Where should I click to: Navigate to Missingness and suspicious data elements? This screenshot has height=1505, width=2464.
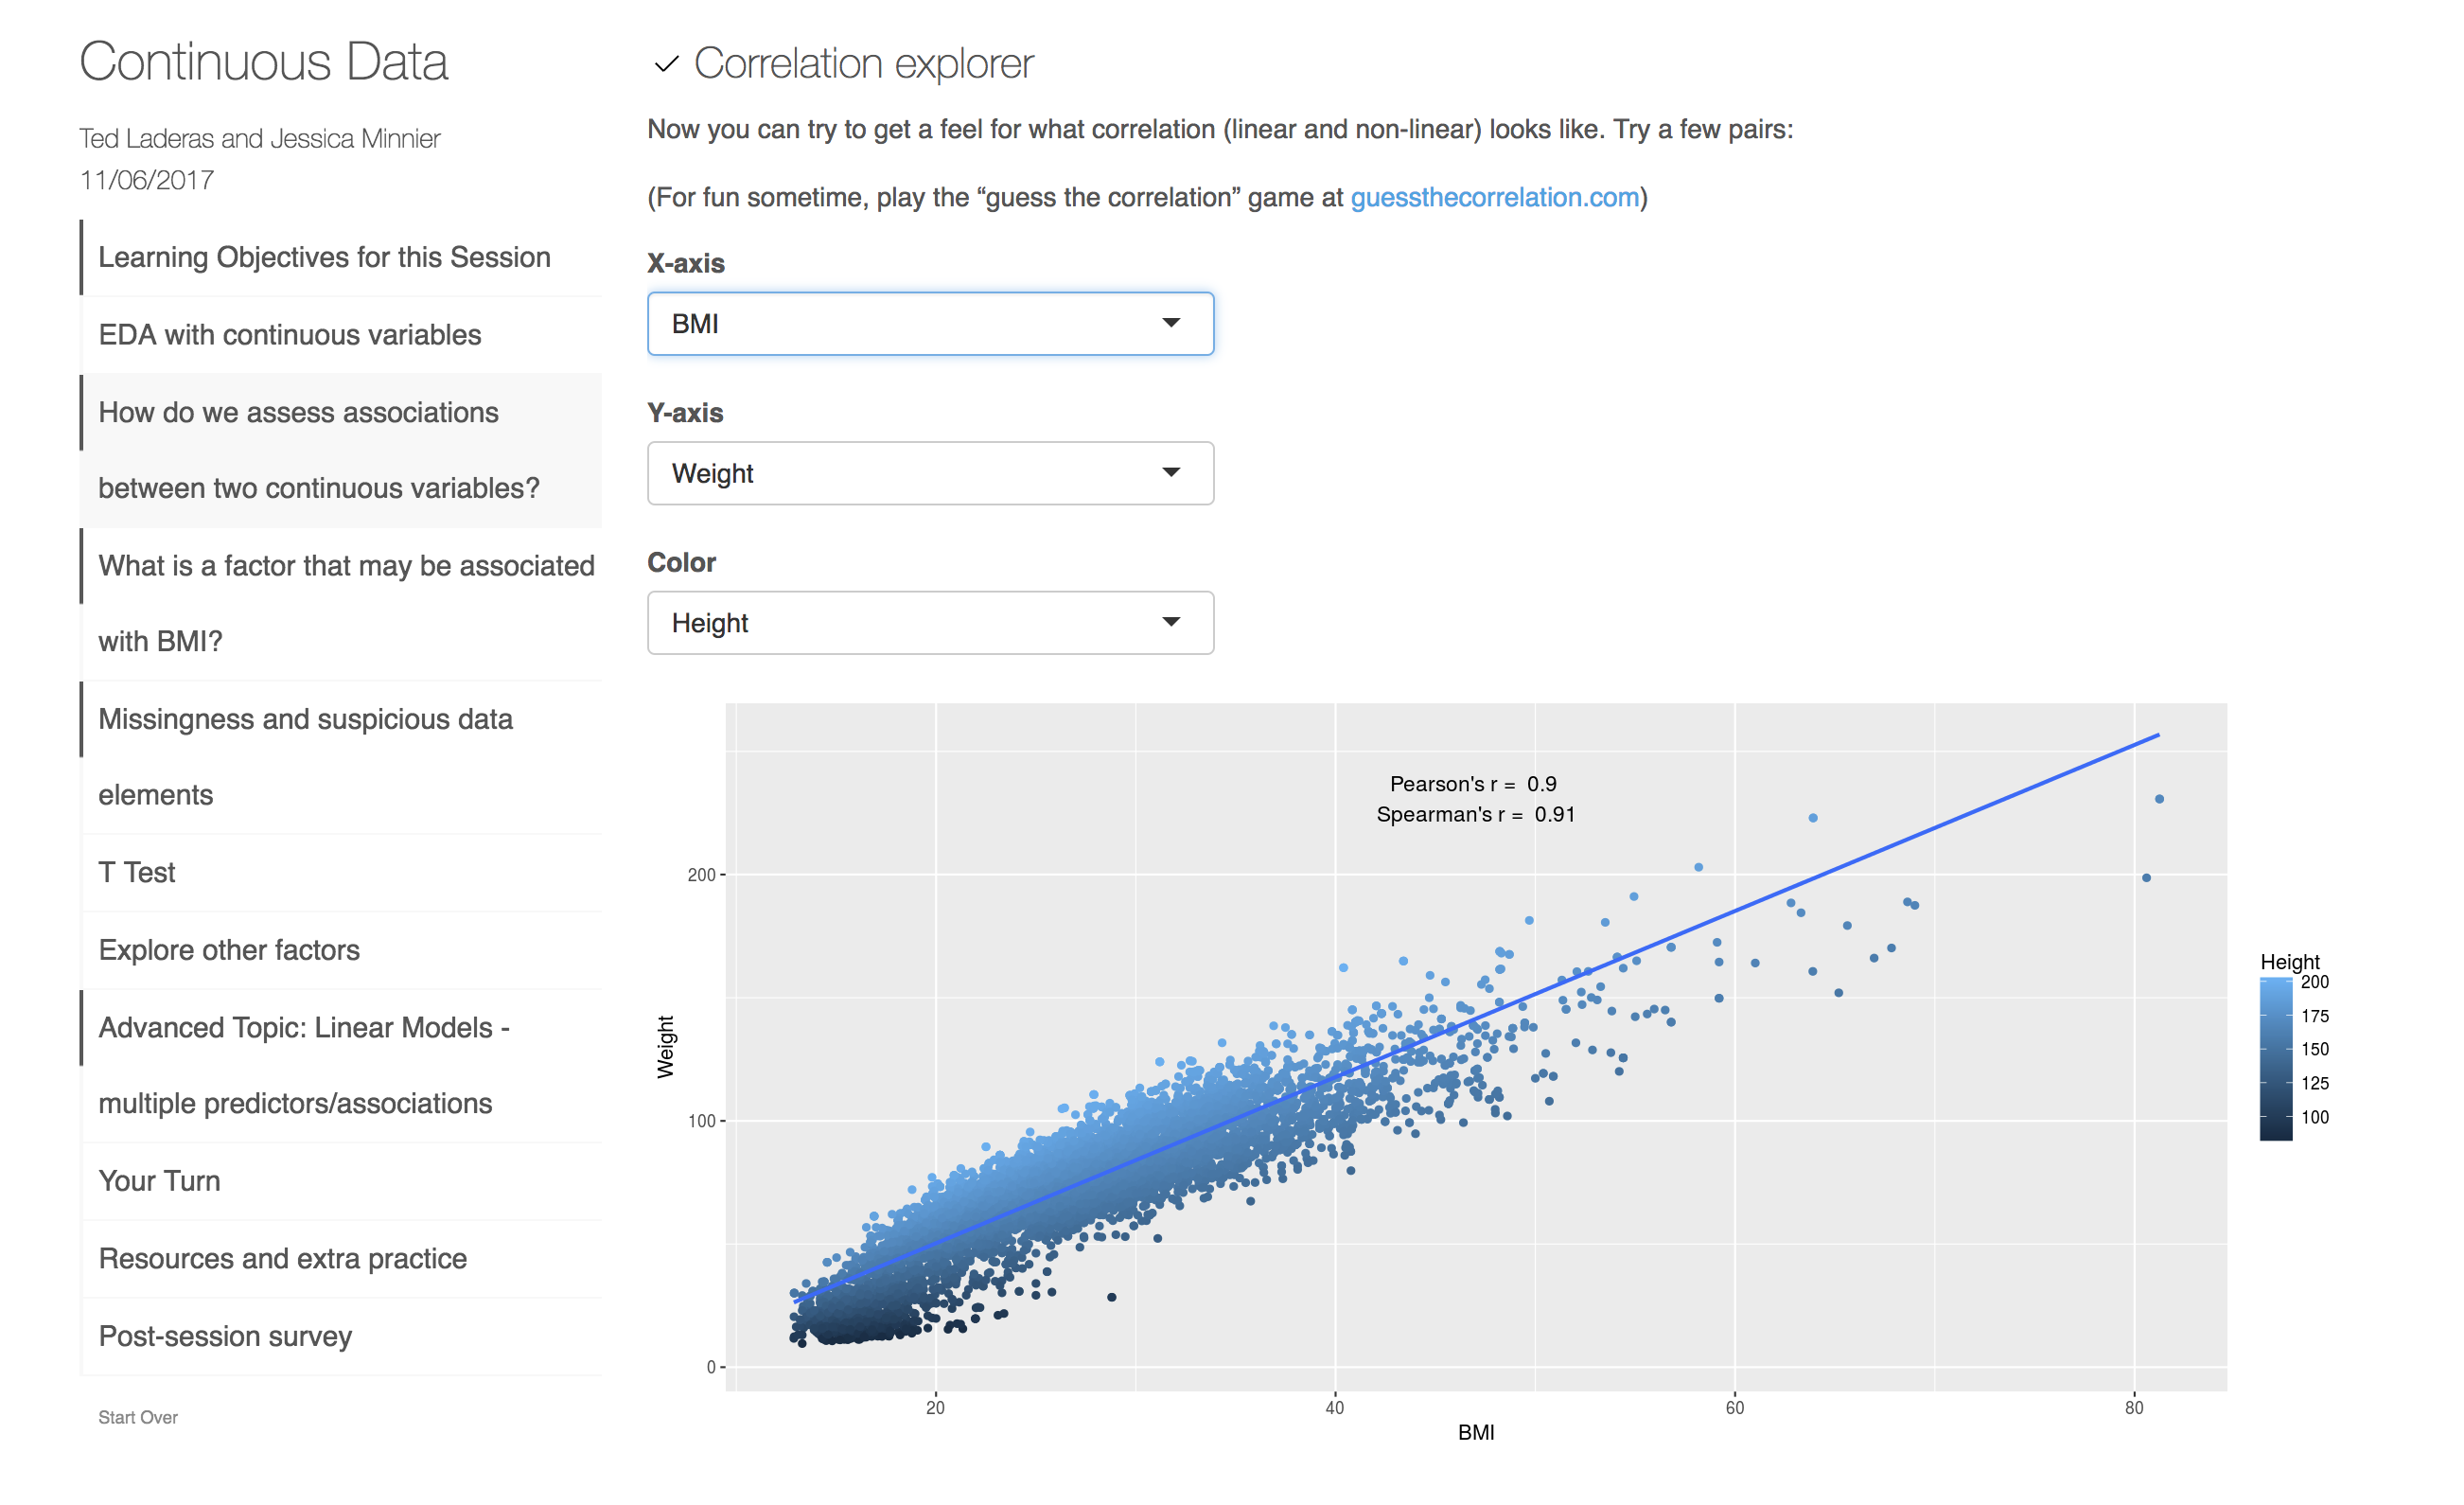tap(341, 757)
